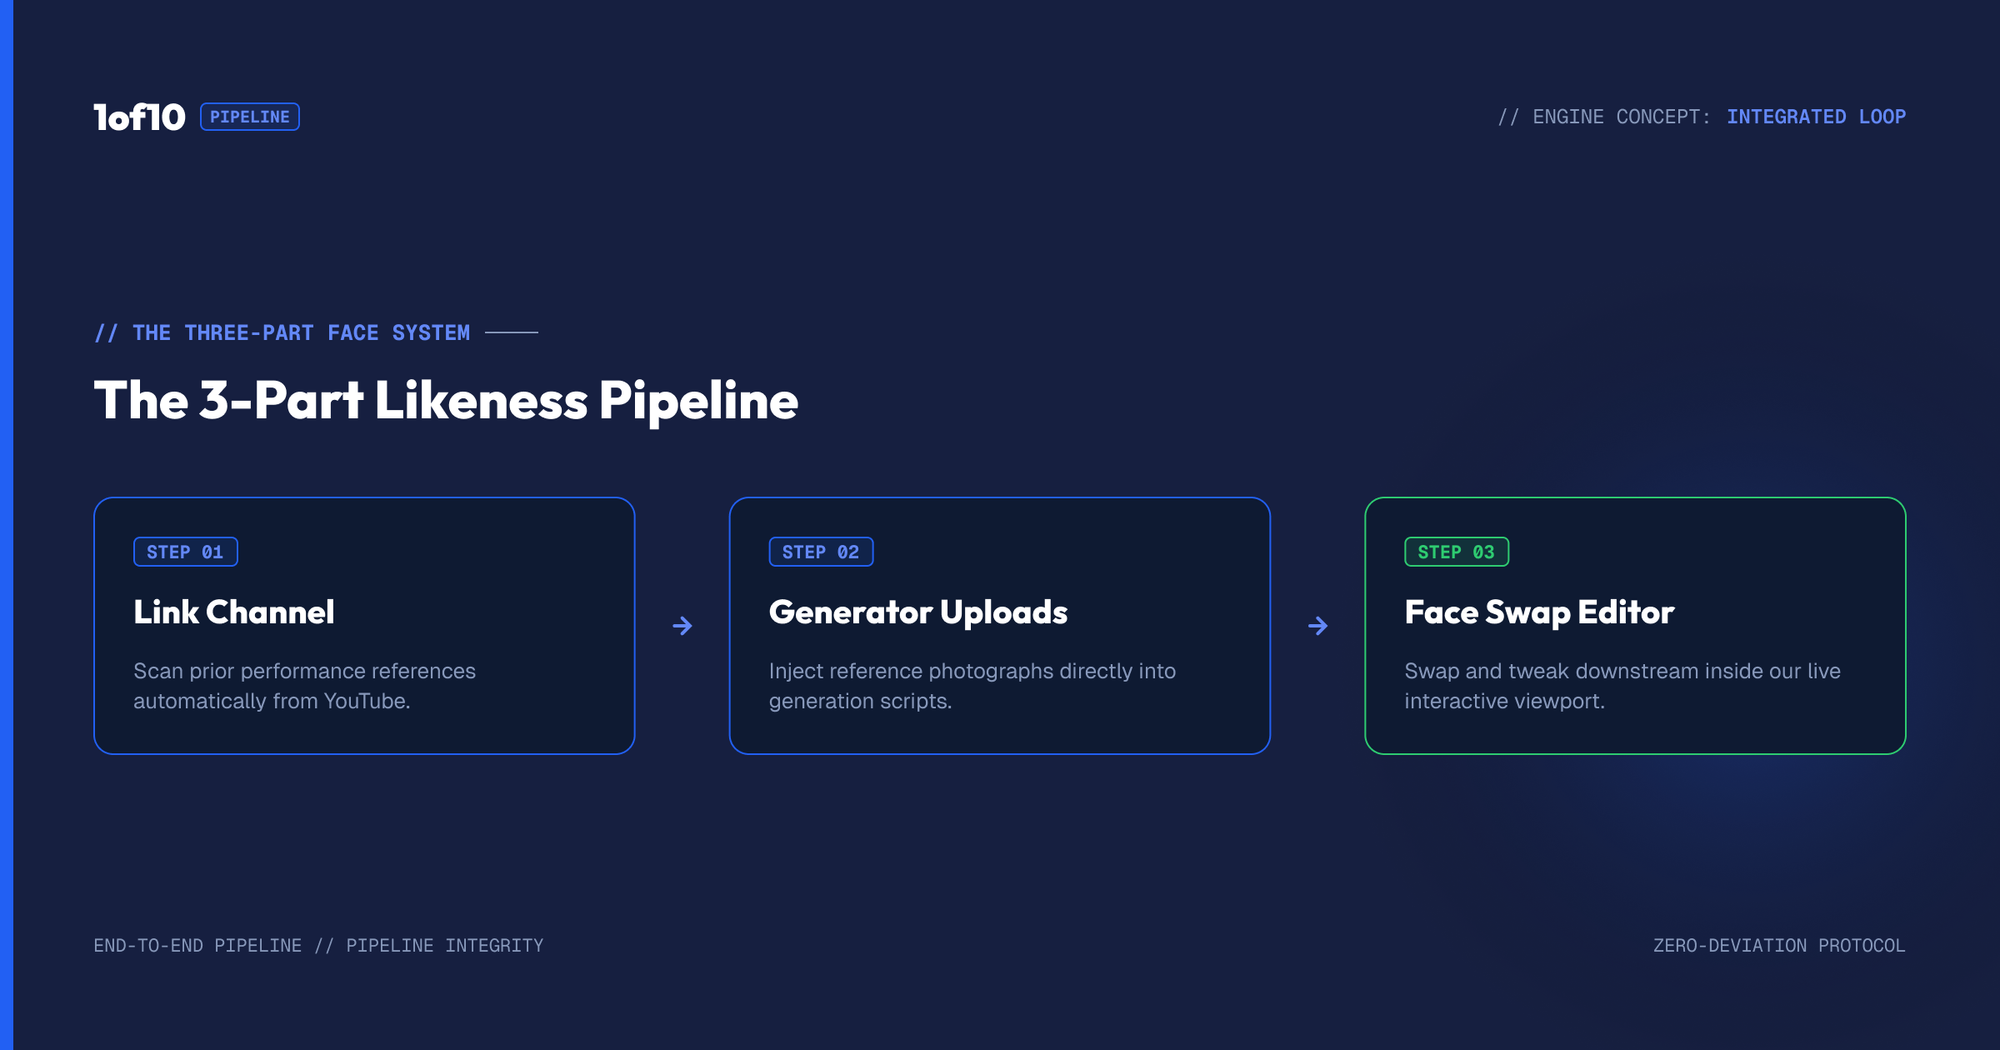Click the INTEGRATED LOOP text in header

coord(1816,117)
